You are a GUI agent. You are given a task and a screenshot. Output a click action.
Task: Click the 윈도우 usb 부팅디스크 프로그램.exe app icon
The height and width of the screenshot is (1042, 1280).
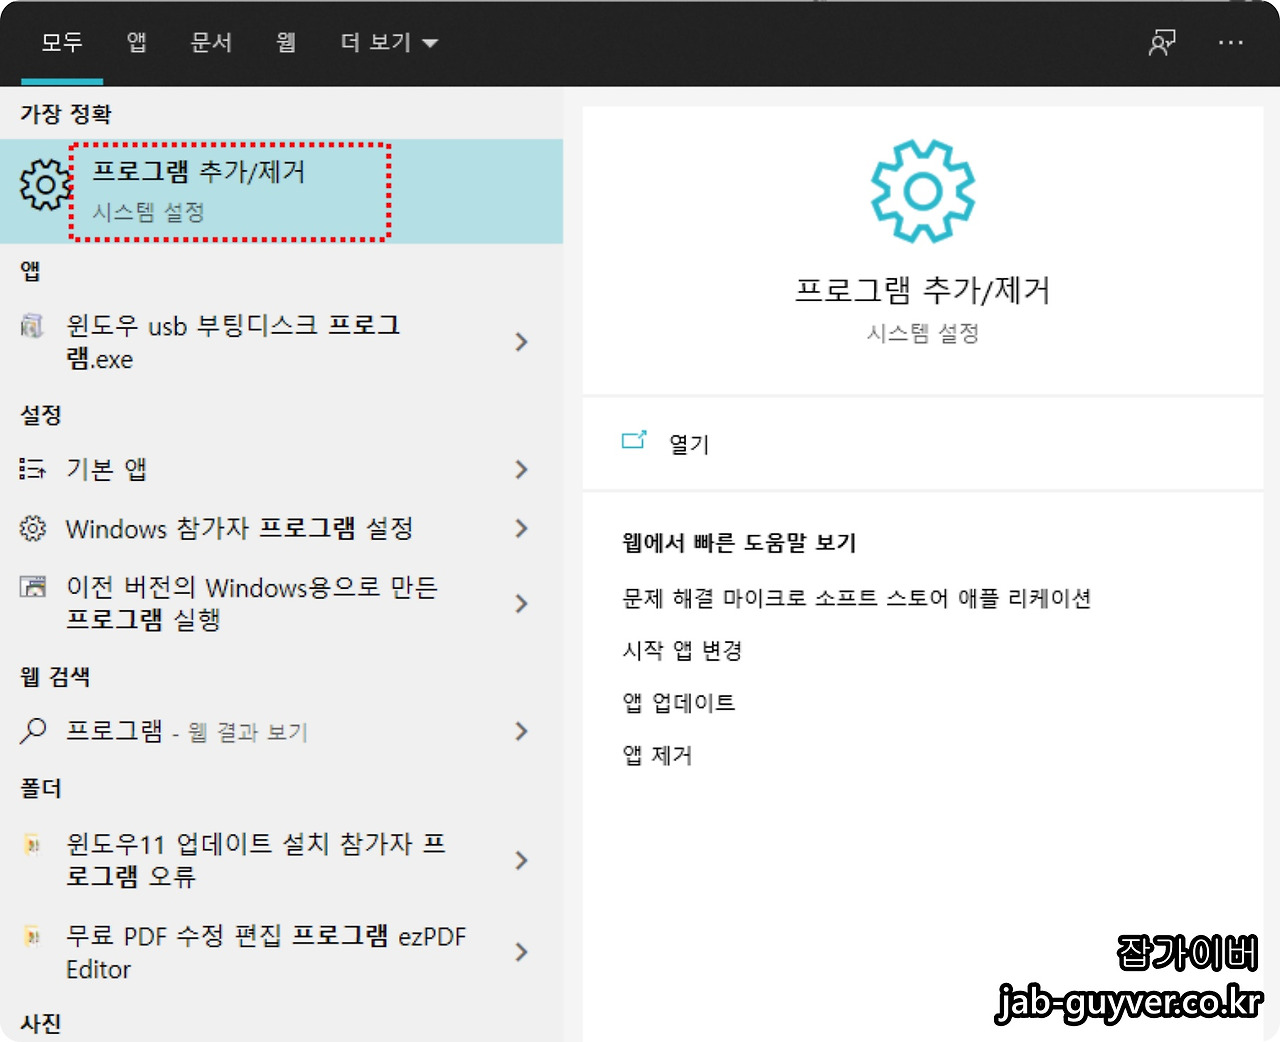click(x=31, y=326)
